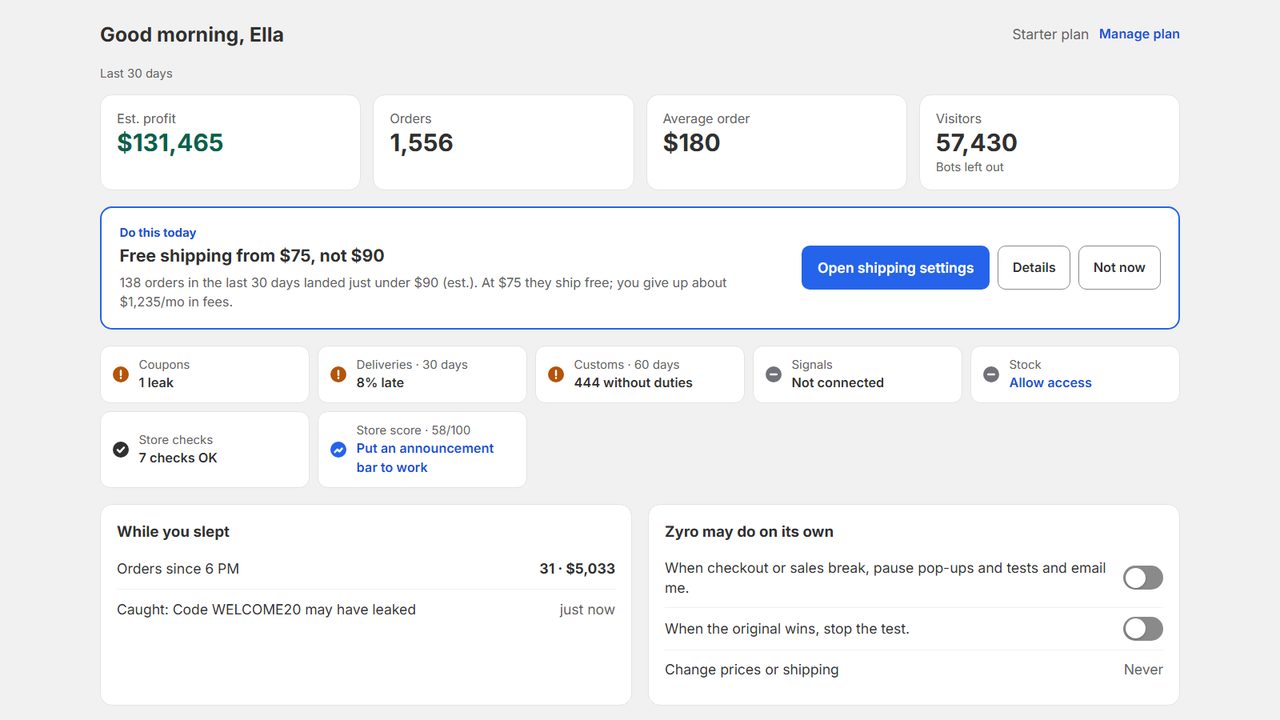Click the Last 30 days label

coord(136,74)
